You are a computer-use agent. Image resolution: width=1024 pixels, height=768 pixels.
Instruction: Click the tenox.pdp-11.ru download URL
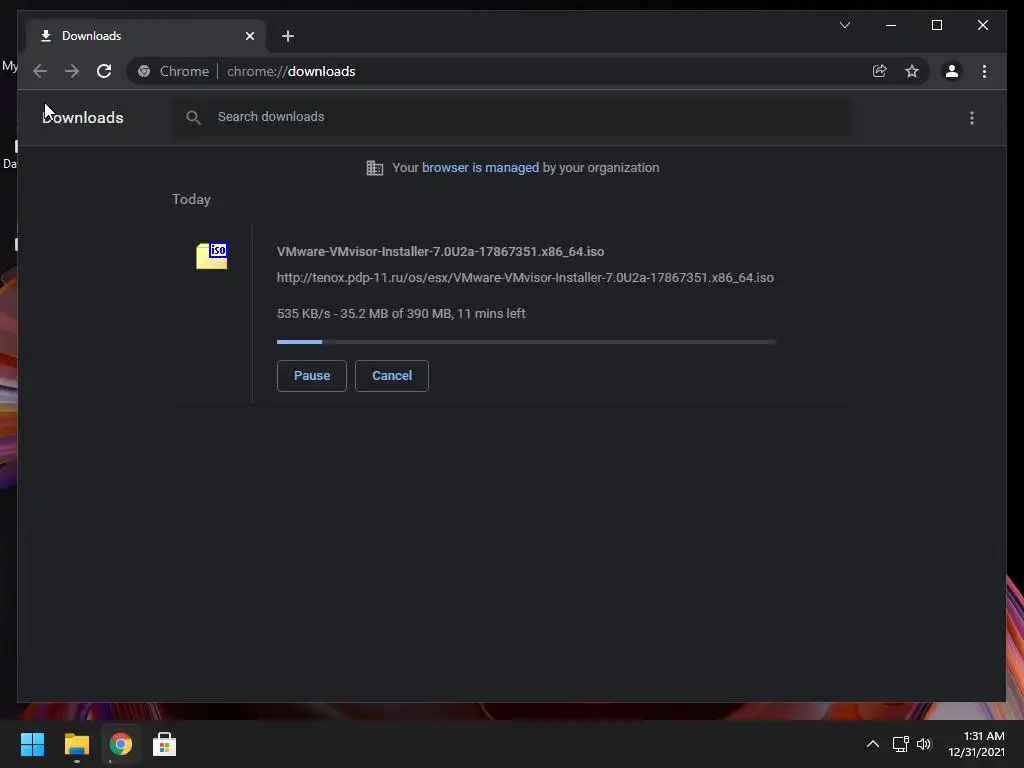[525, 278]
